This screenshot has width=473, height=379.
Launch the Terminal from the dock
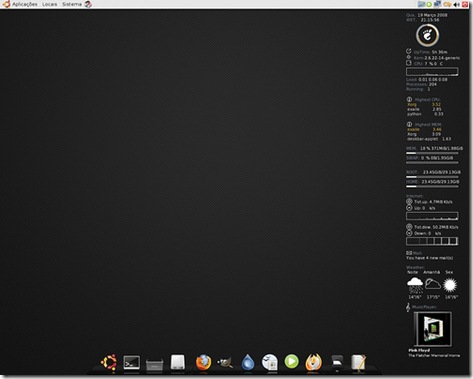(x=132, y=362)
